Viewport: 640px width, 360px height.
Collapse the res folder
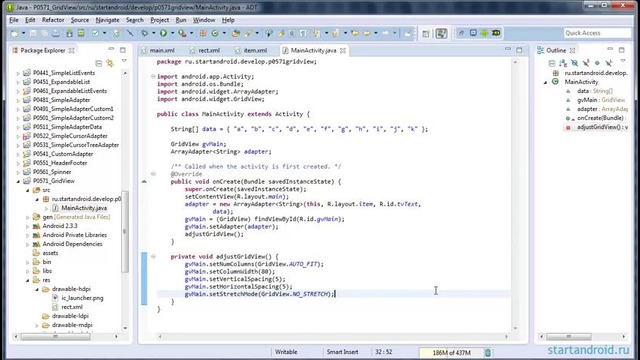27,280
